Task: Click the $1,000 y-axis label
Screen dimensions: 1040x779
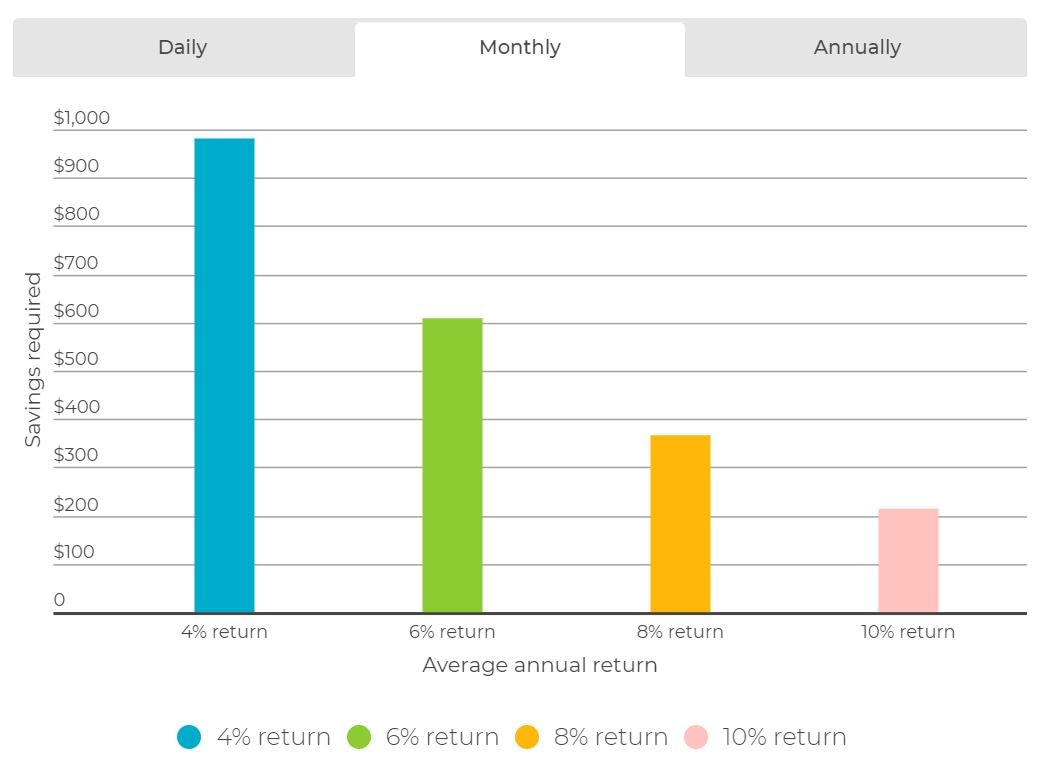Action: pos(82,117)
